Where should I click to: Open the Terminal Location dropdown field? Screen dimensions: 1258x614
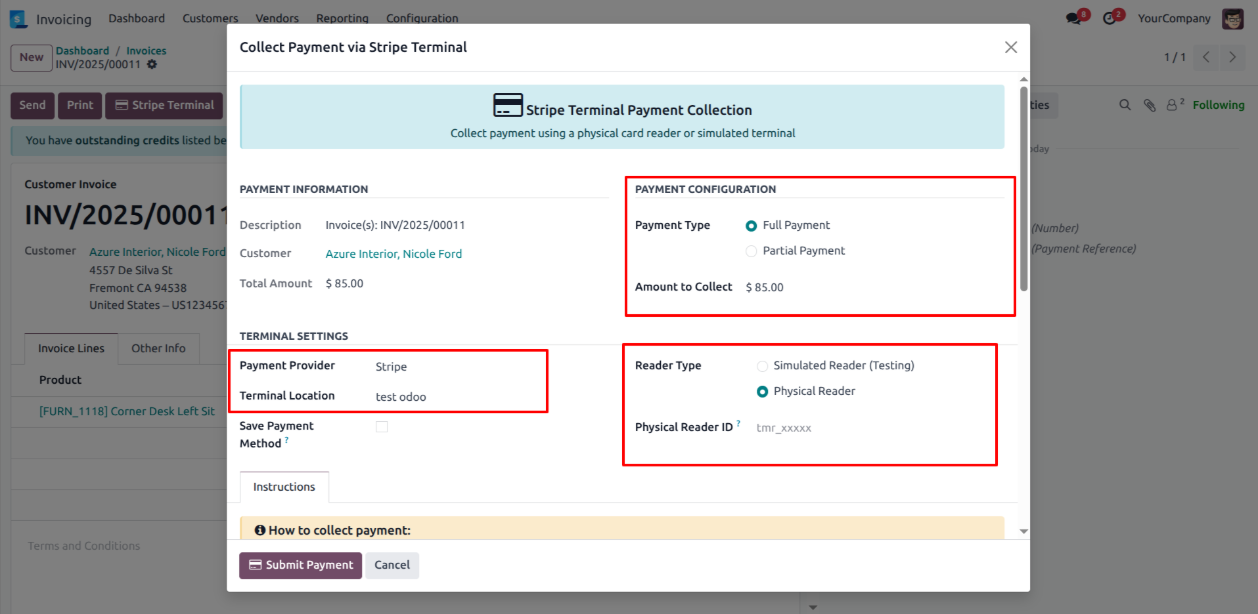click(455, 397)
